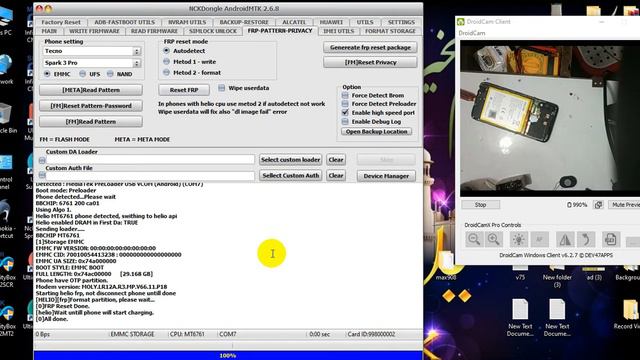Switch to the HUAWEI tab
Image resolution: width=640 pixels, height=360 pixels.
point(331,22)
